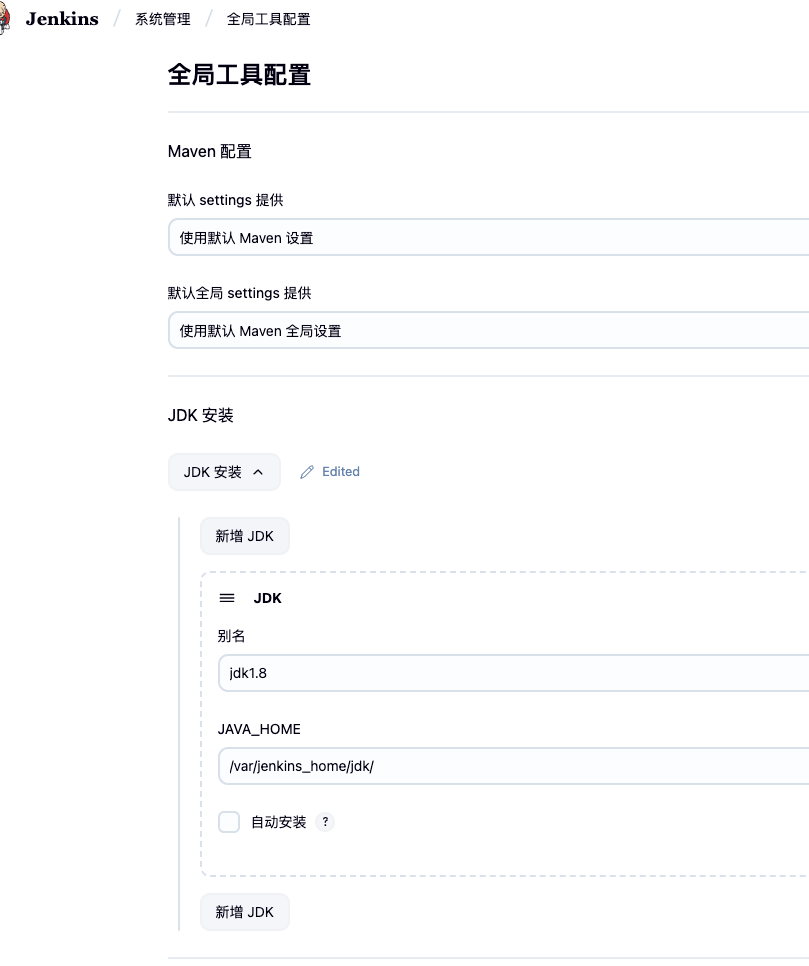
Task: Click the Jenkins butler logo icon
Action: click(4, 19)
